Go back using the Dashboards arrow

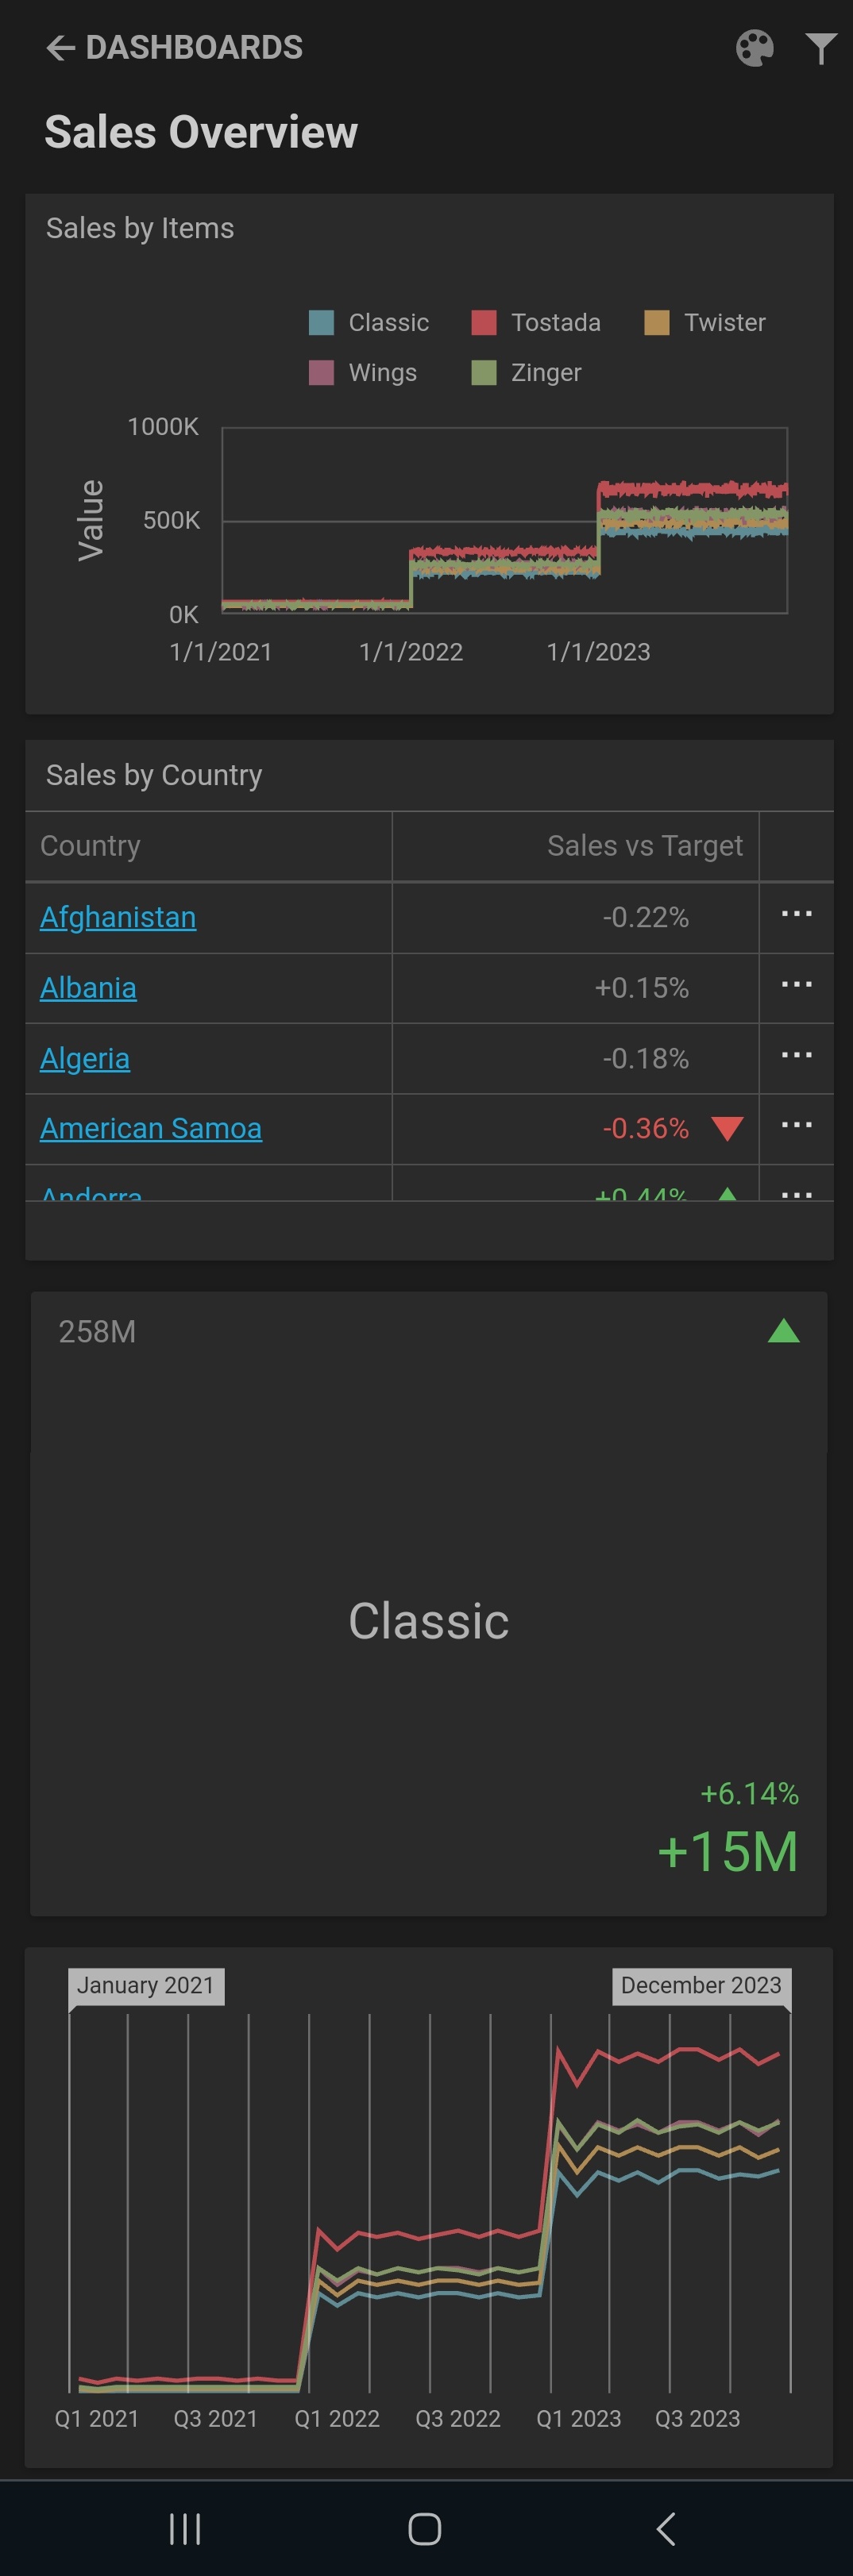tap(60, 48)
